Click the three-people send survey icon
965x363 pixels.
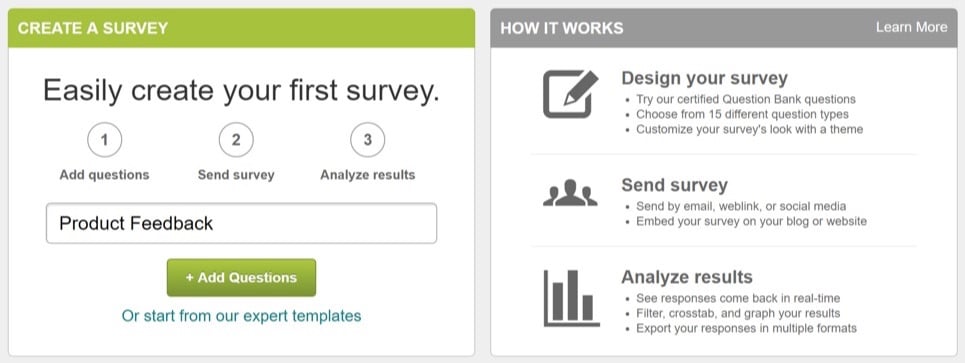pyautogui.click(x=570, y=193)
